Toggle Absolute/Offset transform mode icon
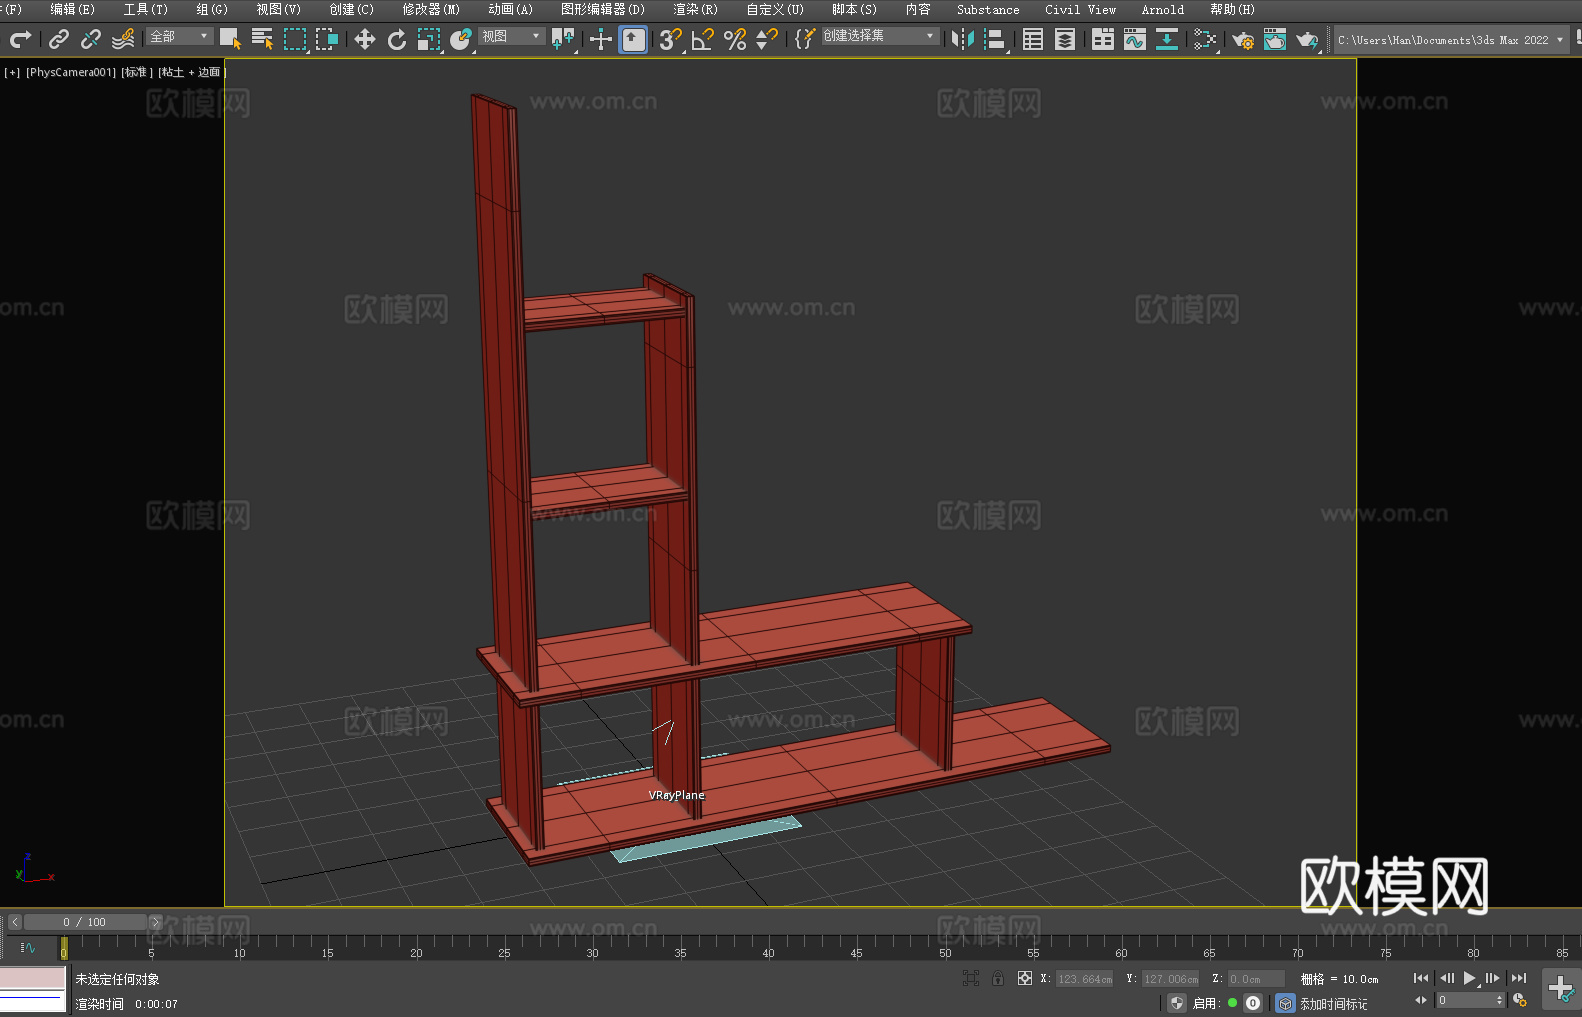The height and width of the screenshot is (1017, 1582). [x=1025, y=978]
